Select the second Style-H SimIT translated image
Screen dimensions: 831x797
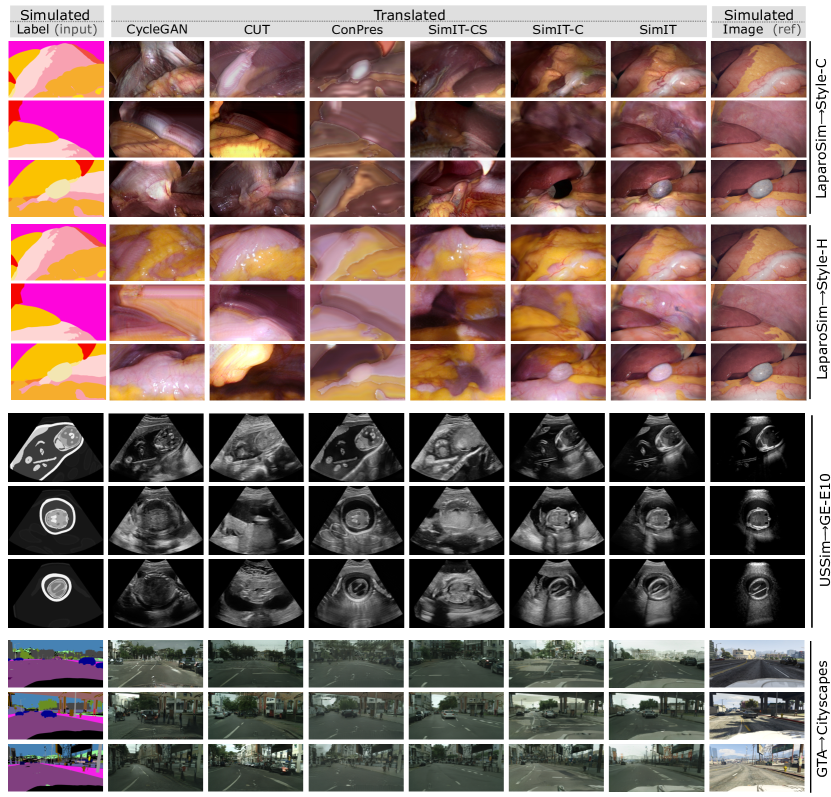click(x=659, y=313)
